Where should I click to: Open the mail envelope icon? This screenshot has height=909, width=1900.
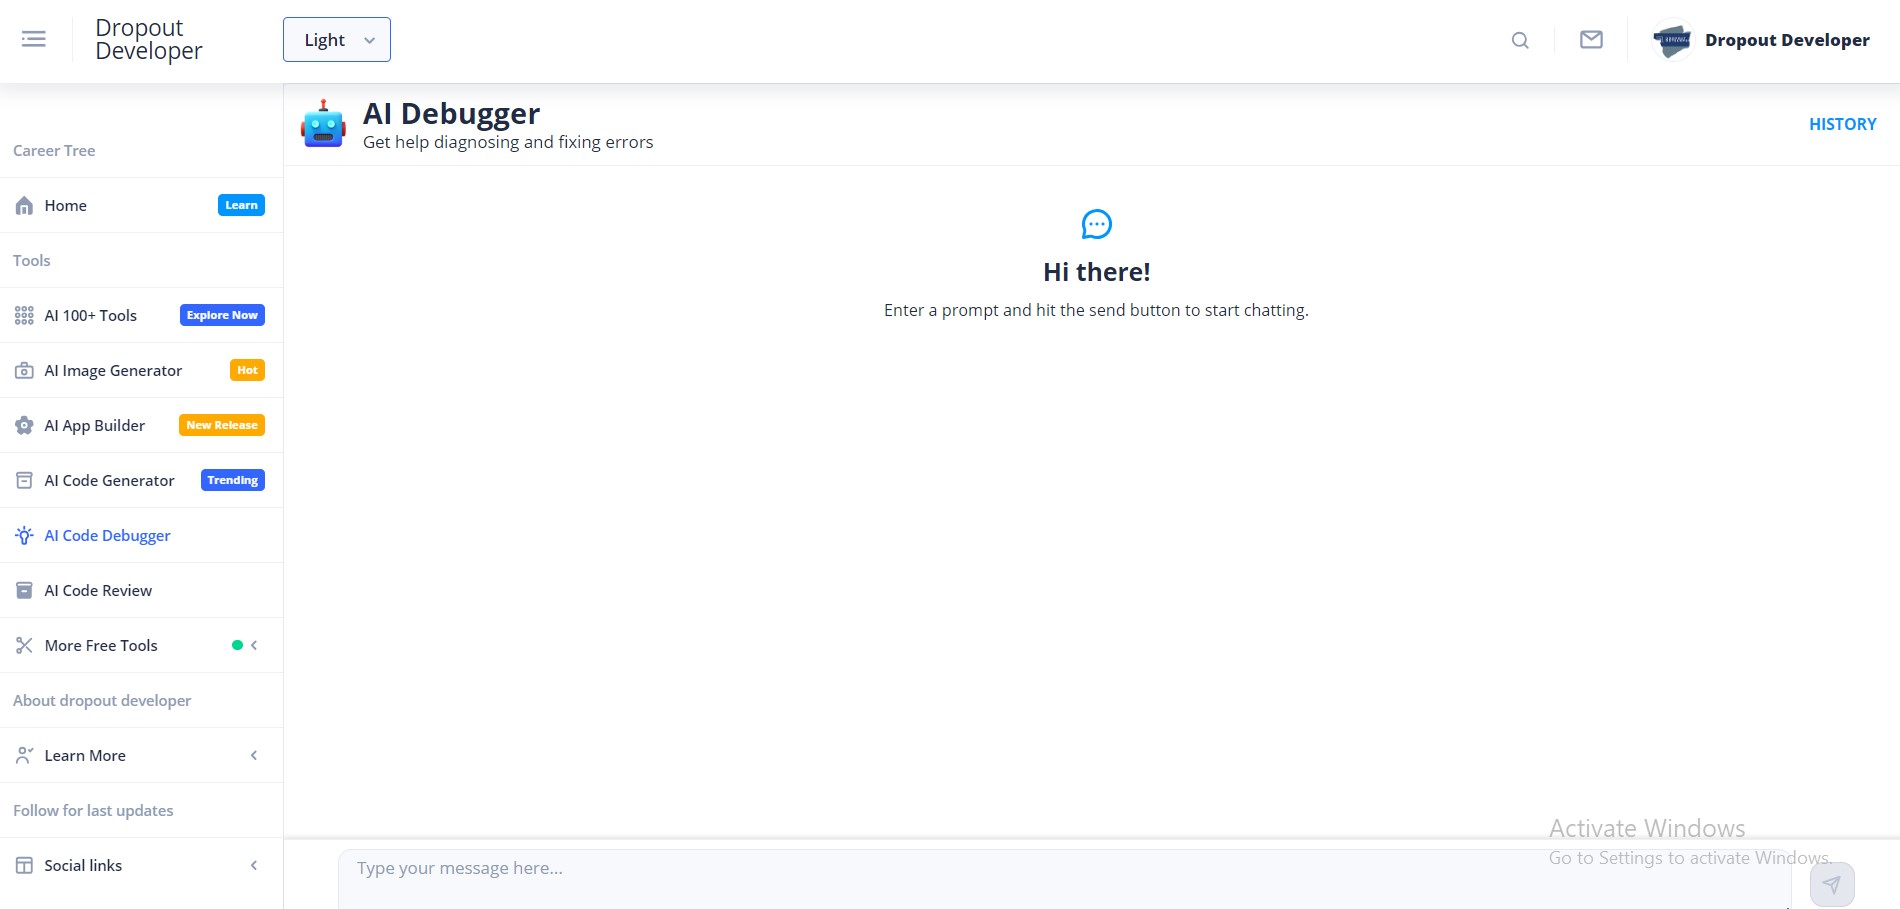(x=1591, y=40)
